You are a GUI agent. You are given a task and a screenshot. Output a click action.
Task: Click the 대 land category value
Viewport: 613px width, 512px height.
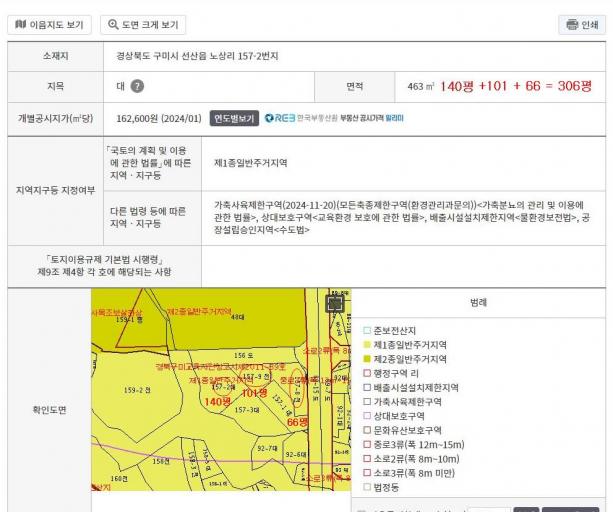pyautogui.click(x=120, y=86)
